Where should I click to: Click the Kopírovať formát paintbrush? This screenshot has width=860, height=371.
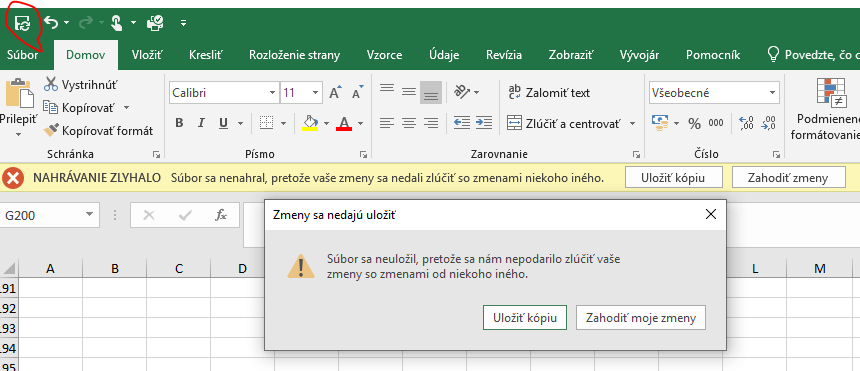(x=51, y=130)
